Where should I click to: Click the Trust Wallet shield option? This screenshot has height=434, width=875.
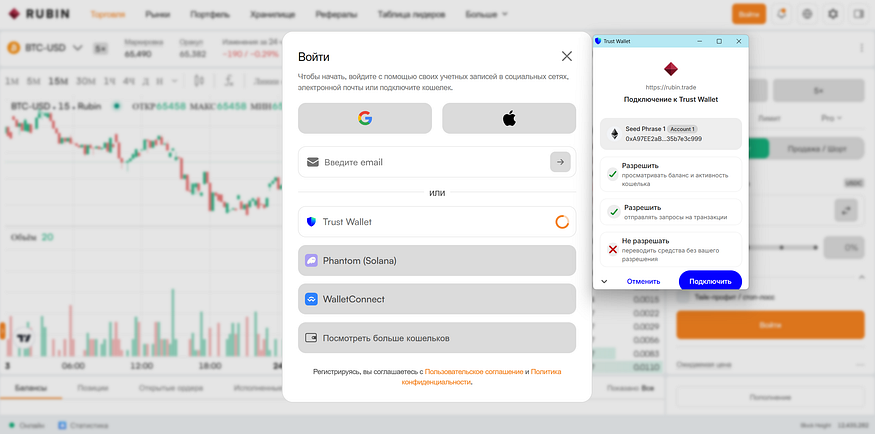(437, 221)
